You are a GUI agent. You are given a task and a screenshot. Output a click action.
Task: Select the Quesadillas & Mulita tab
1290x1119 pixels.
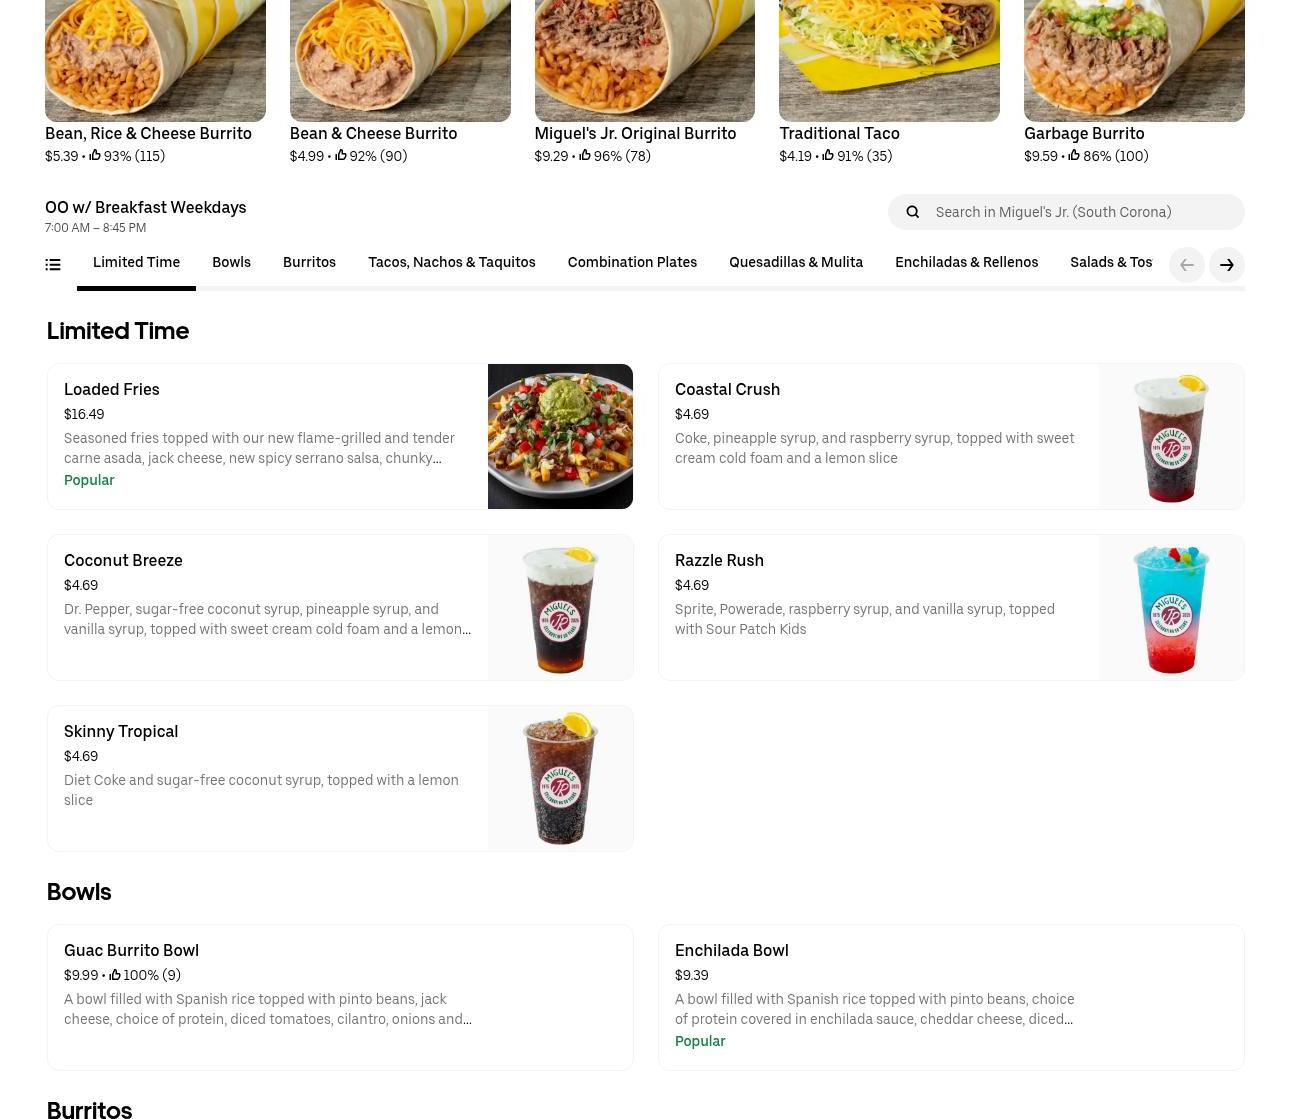pyautogui.click(x=796, y=262)
